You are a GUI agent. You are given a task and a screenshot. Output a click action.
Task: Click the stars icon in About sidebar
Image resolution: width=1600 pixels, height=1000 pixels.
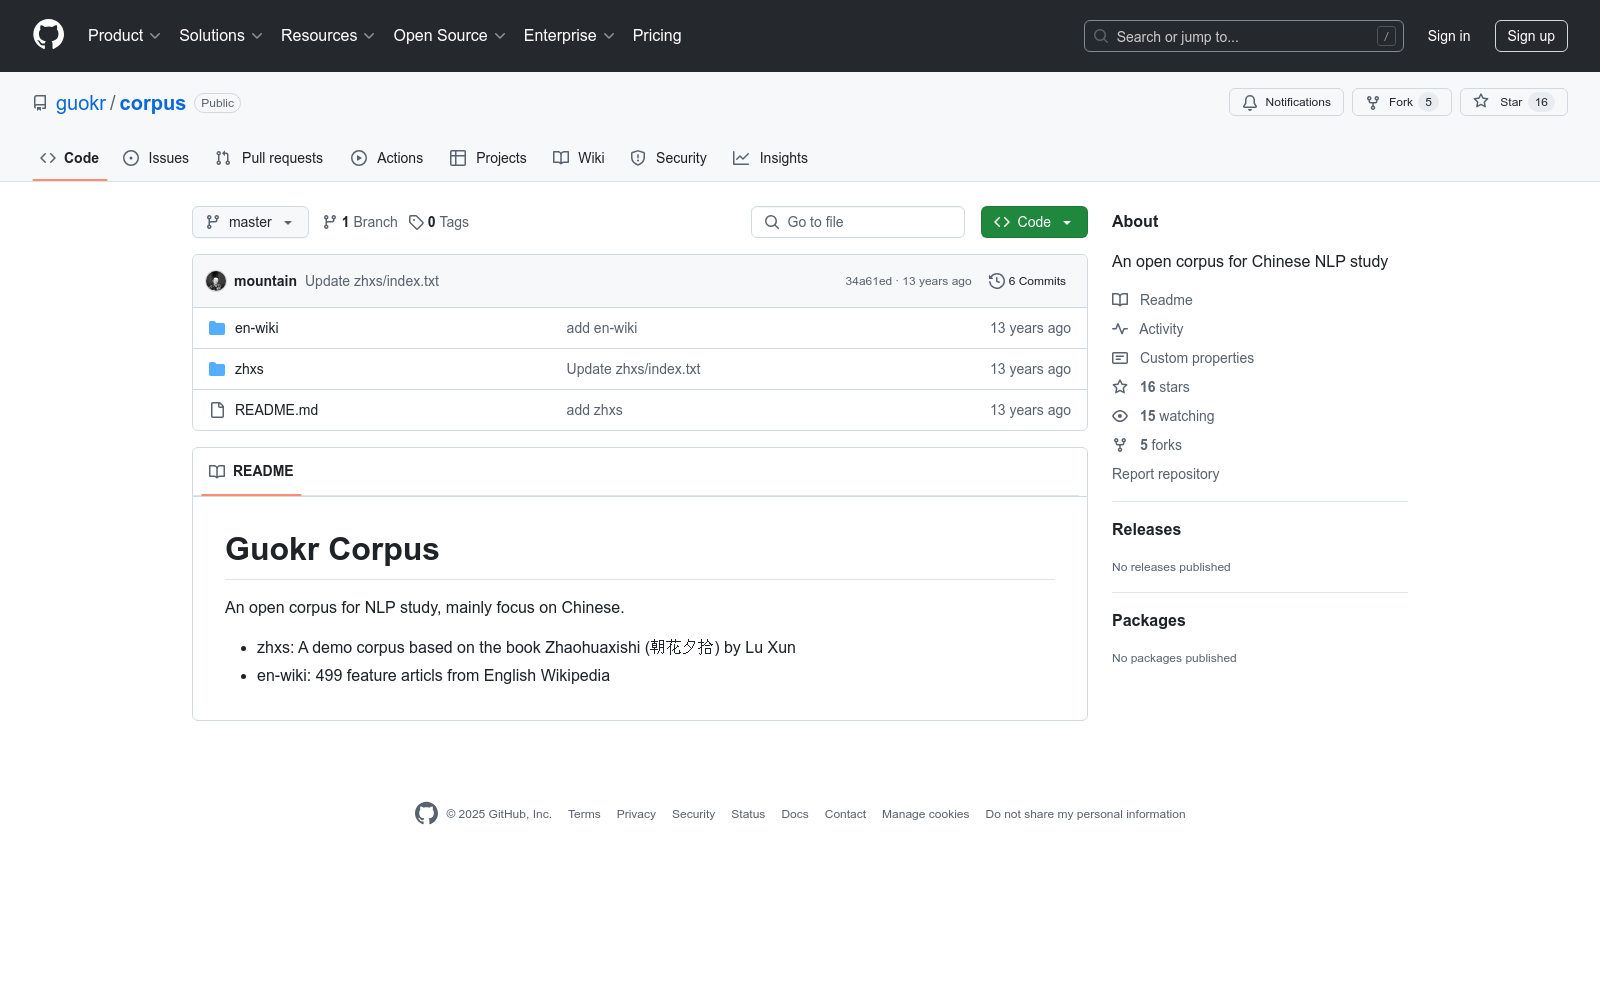[x=1120, y=387]
